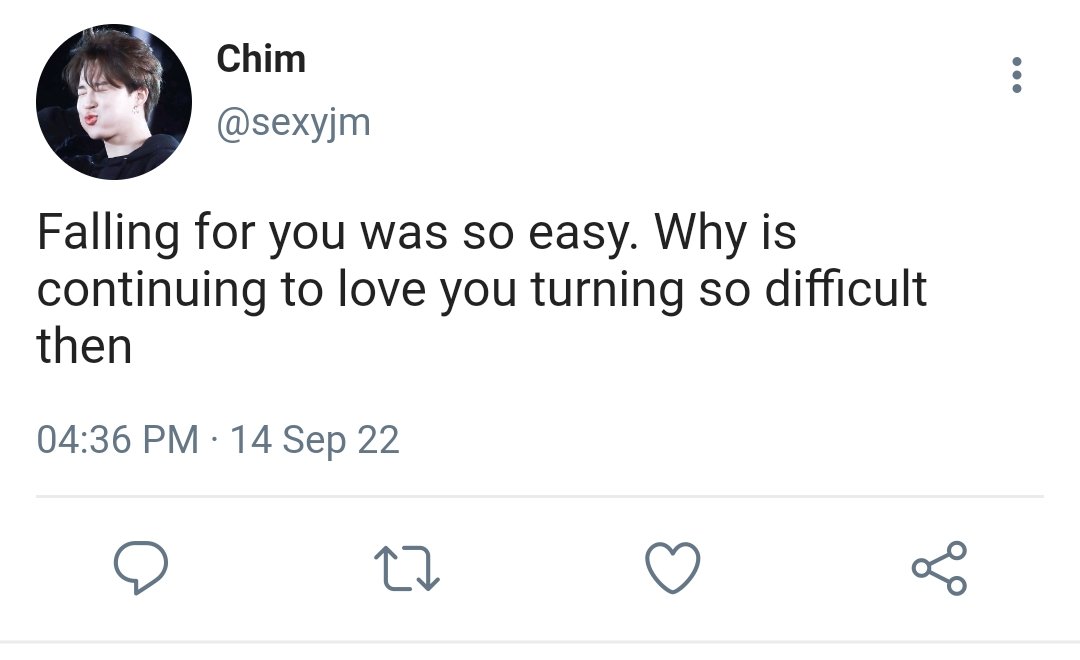View Chim's profile picture
Viewport: 1080px width, 660px height.
pyautogui.click(x=114, y=102)
